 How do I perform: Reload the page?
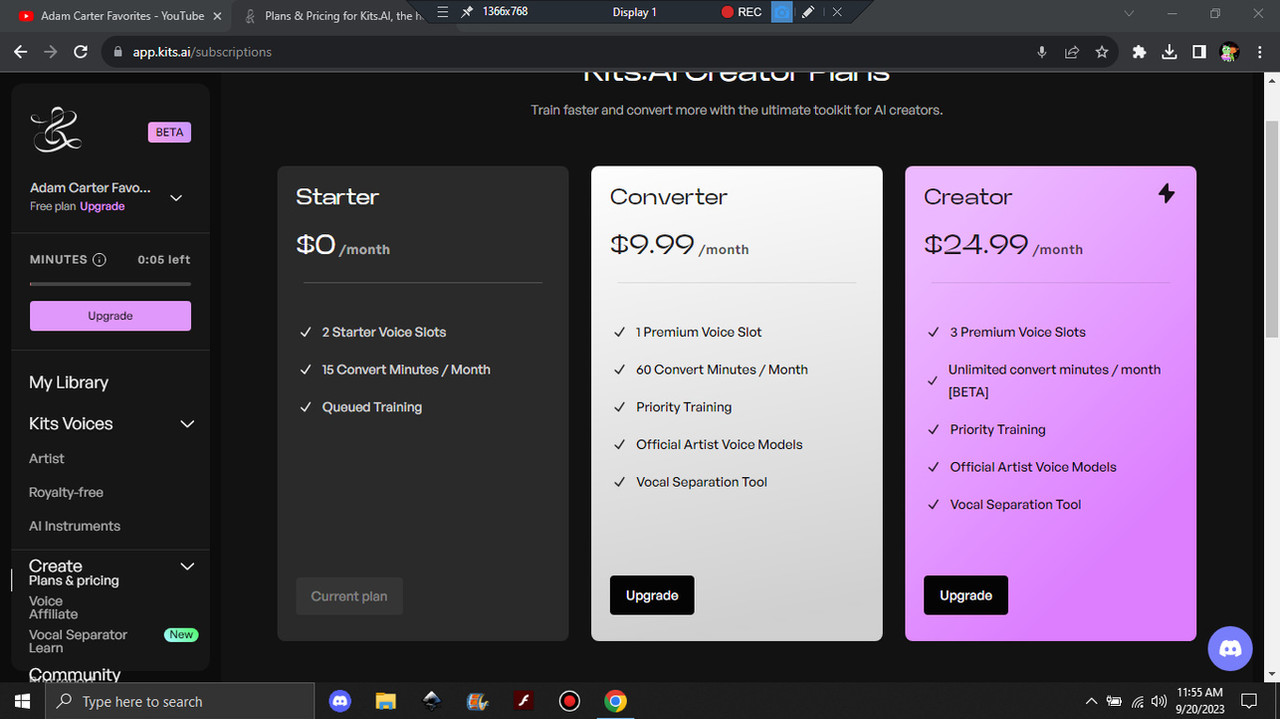pos(81,52)
